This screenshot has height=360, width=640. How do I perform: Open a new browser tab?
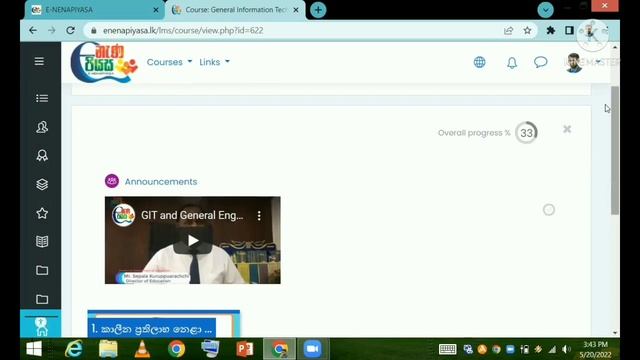[x=318, y=10]
